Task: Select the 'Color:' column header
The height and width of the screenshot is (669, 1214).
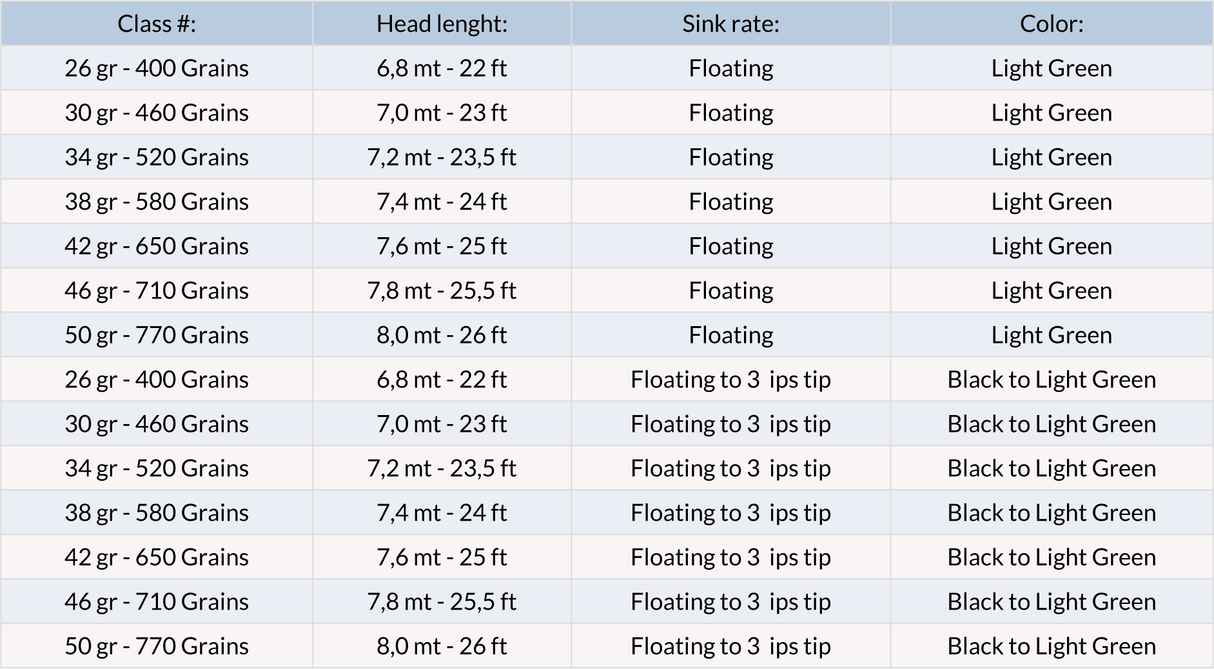Action: [1052, 24]
